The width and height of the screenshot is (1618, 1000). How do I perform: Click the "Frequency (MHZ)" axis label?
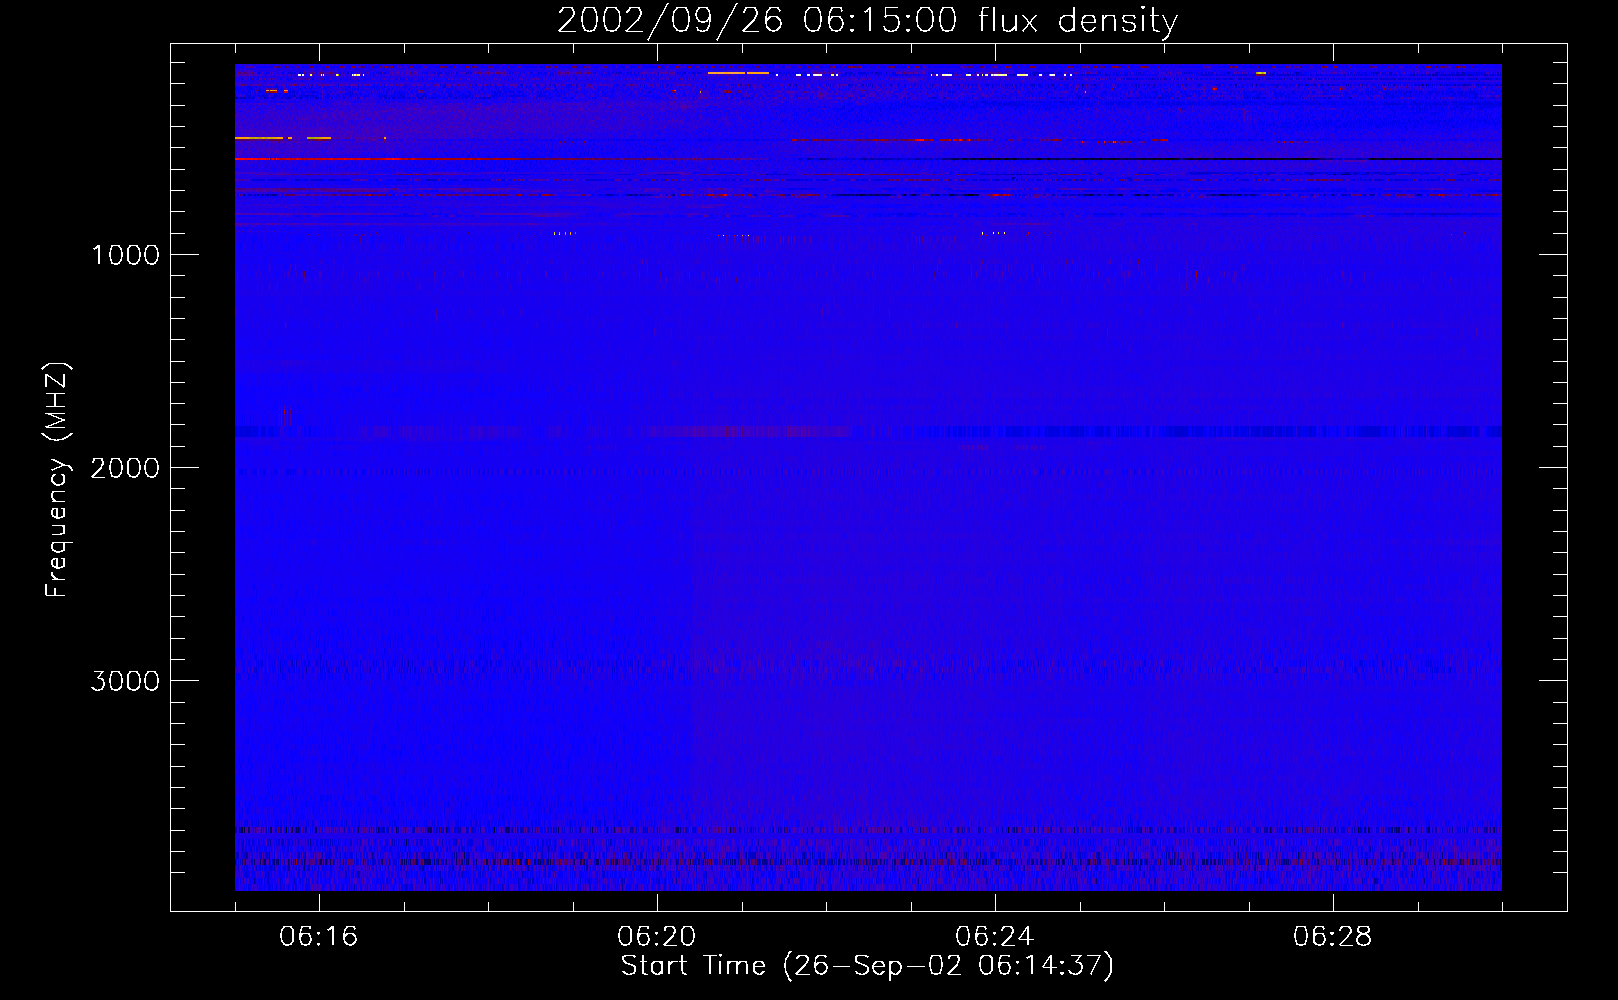57,480
